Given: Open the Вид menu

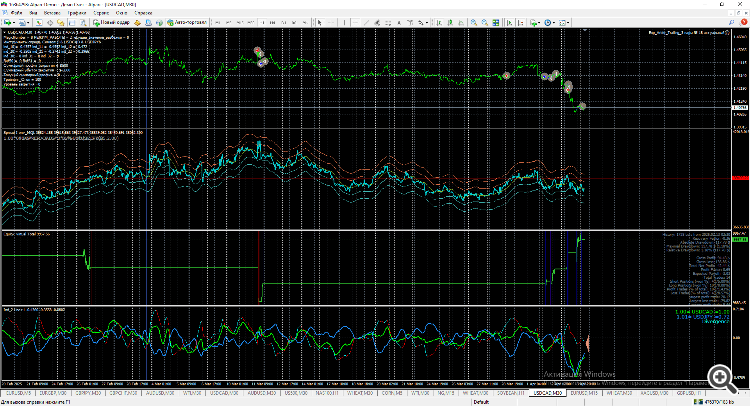Looking at the screenshot, I should click(x=33, y=13).
